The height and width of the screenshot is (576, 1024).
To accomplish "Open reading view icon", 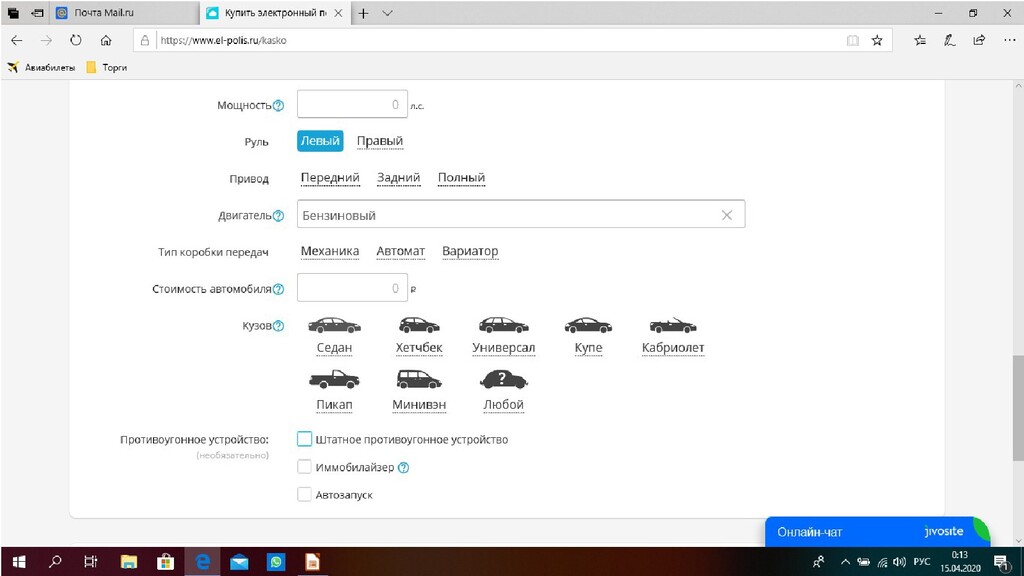I will click(852, 40).
